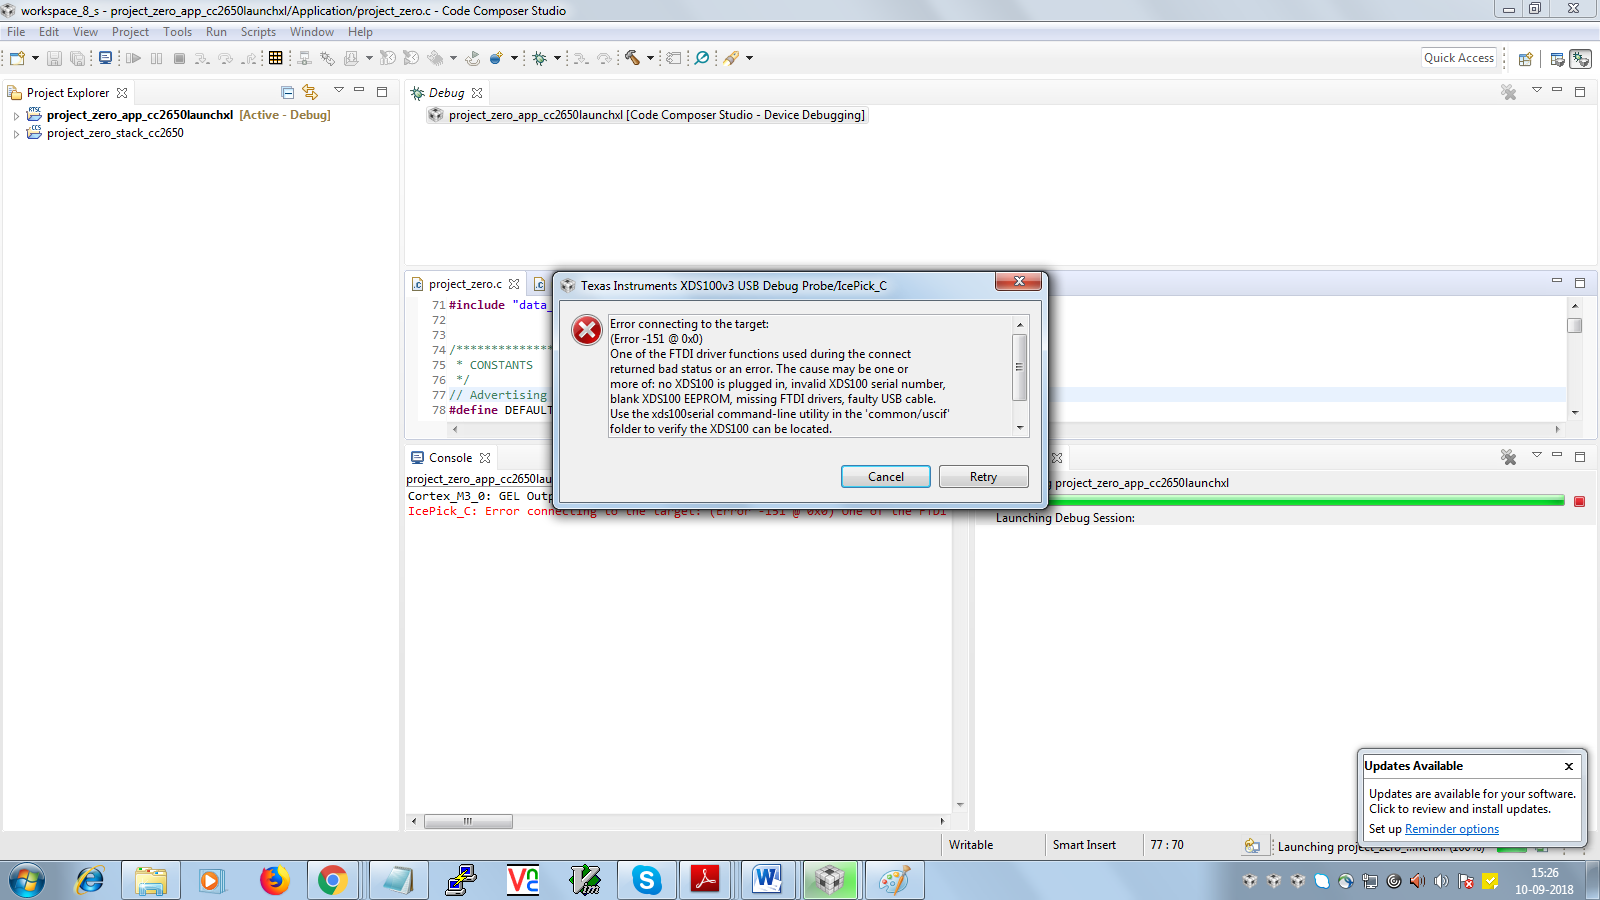Viewport: 1600px width, 900px height.
Task: Select the debug session entry in Debug view
Action: [646, 115]
